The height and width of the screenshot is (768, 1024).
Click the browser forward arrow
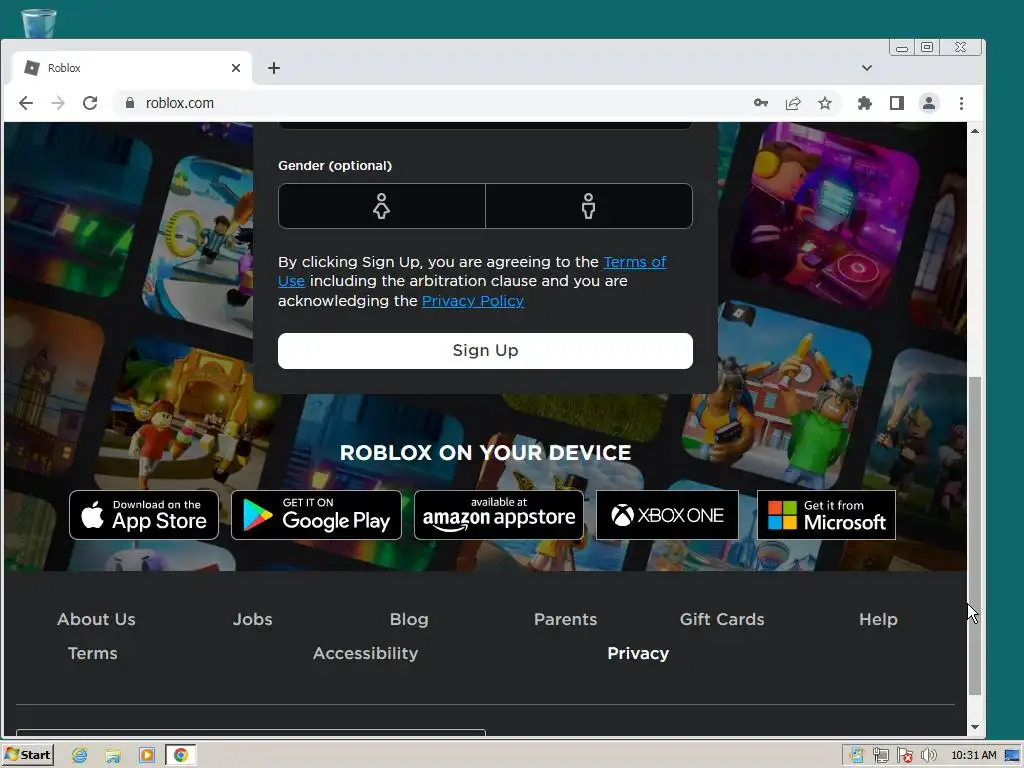point(58,103)
